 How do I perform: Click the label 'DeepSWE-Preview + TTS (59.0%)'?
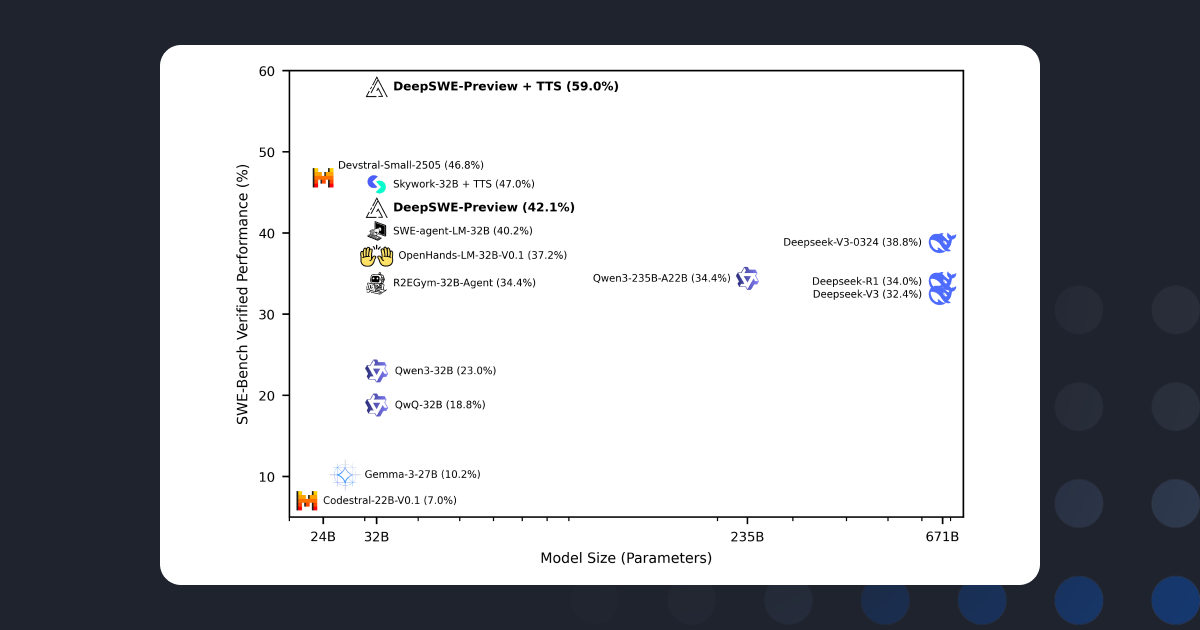[506, 87]
